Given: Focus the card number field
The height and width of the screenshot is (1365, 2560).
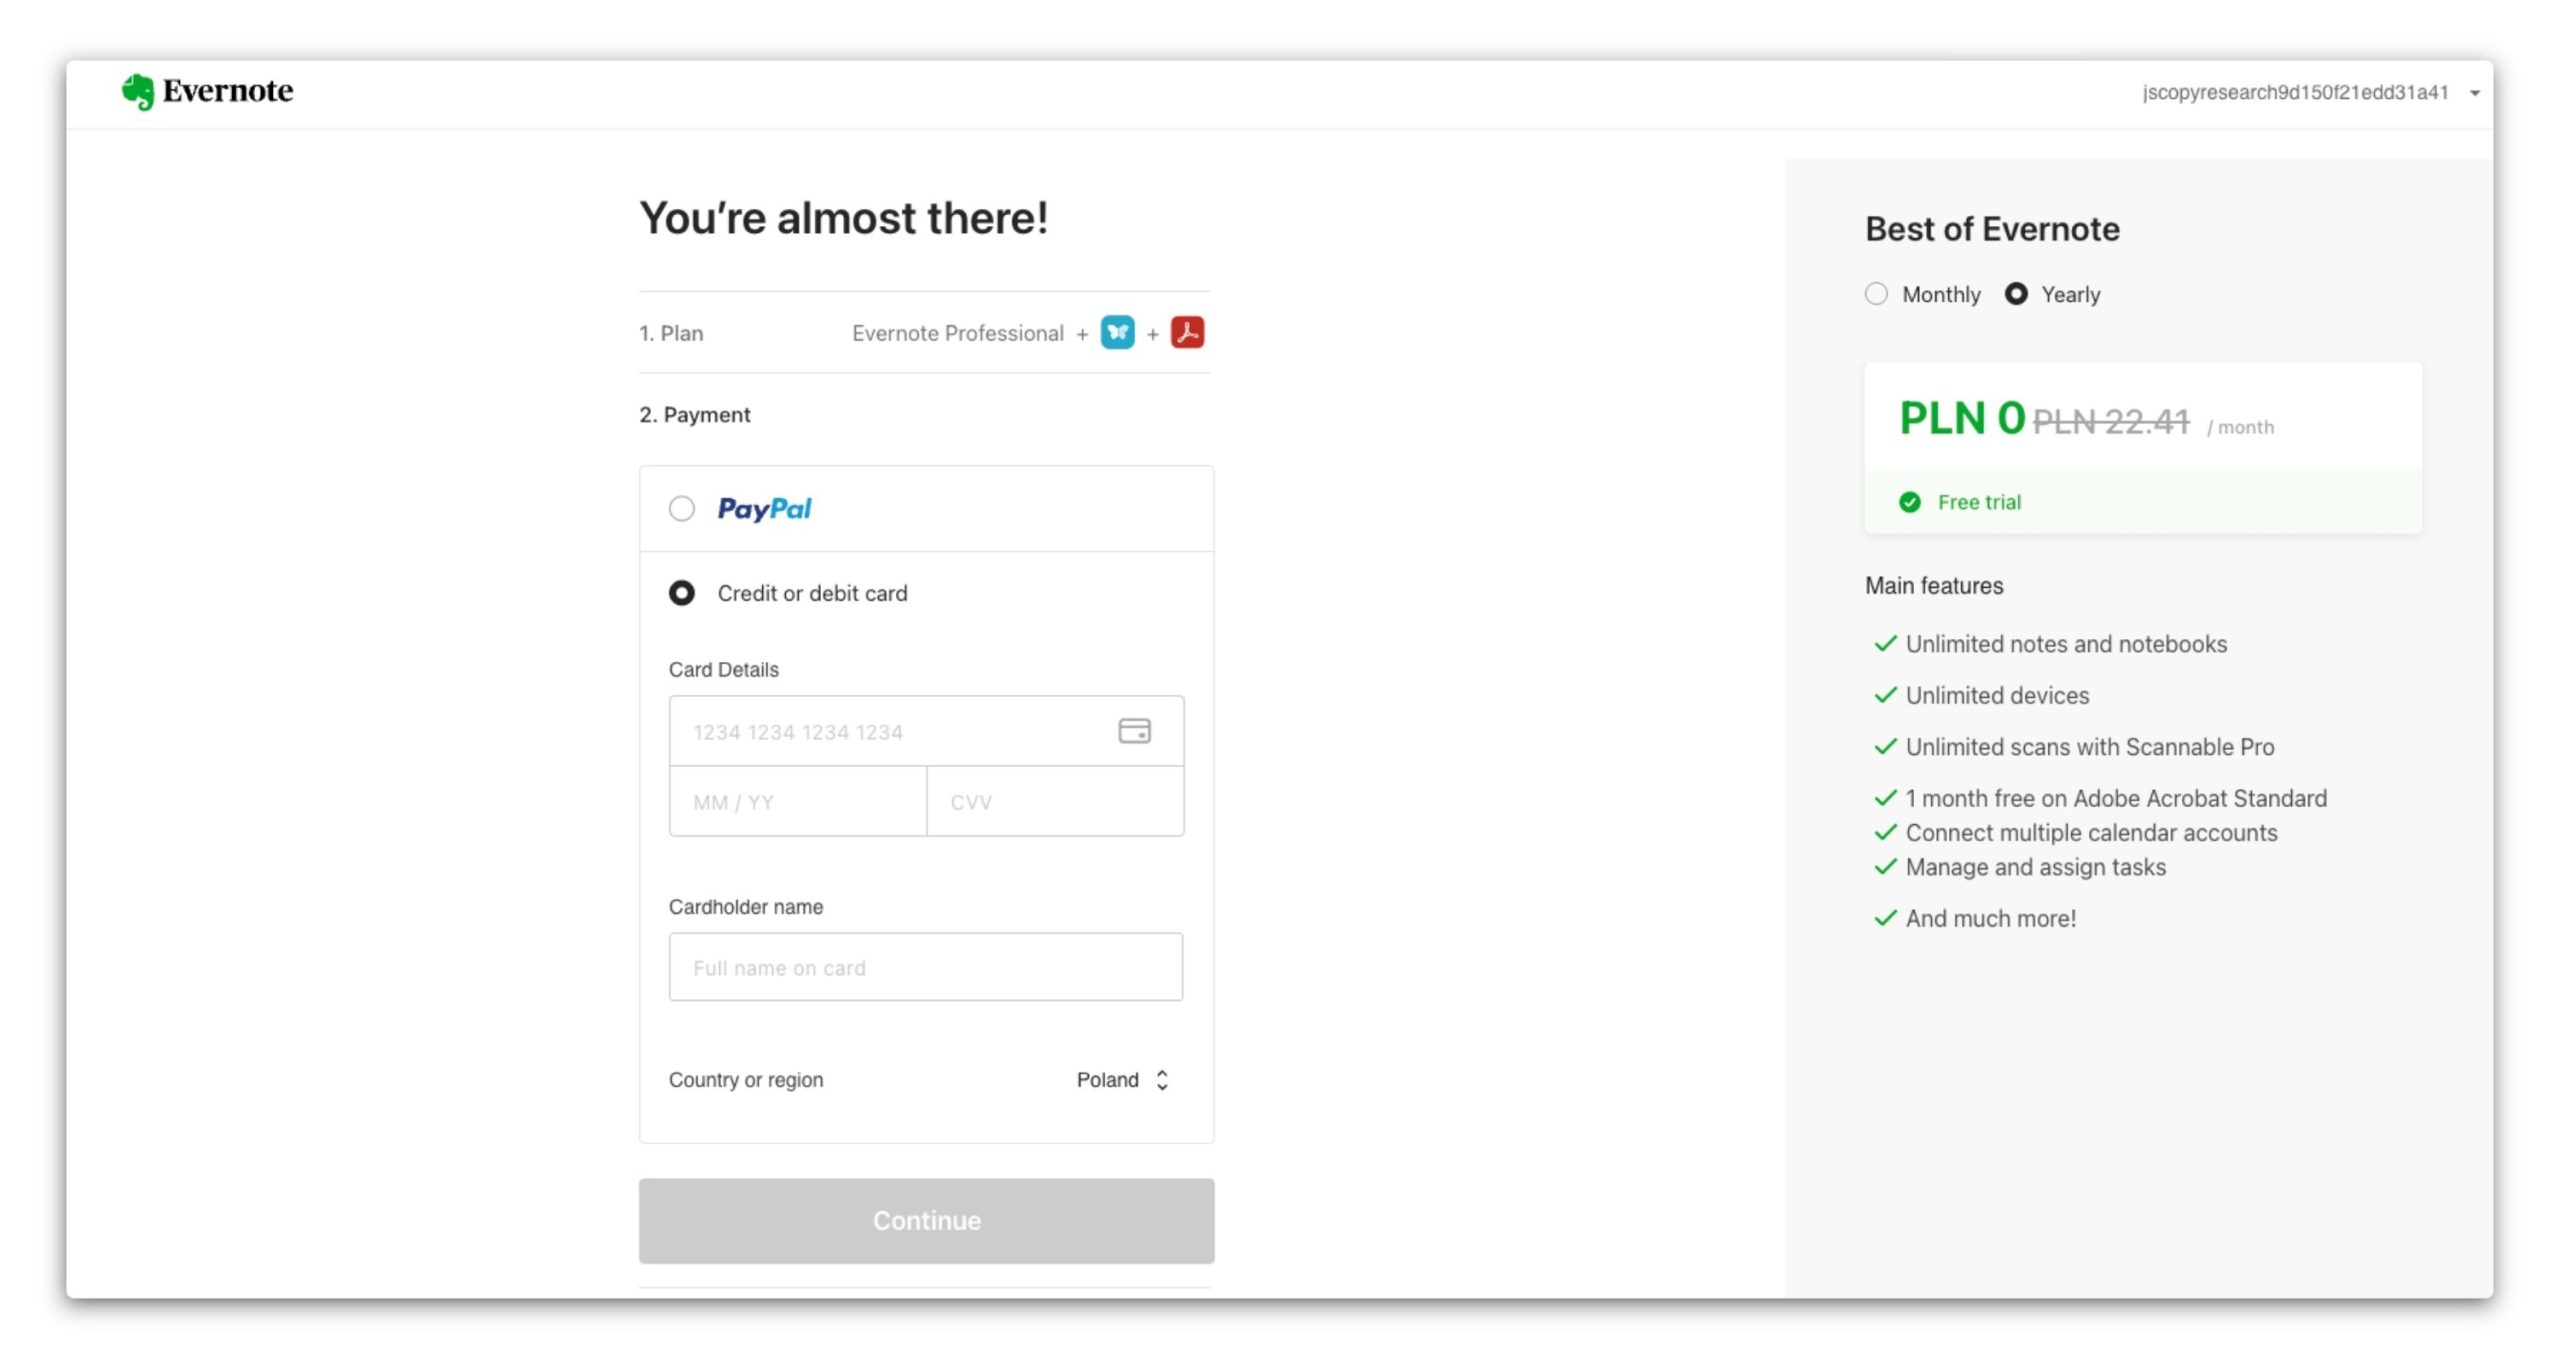Looking at the screenshot, I should point(895,732).
